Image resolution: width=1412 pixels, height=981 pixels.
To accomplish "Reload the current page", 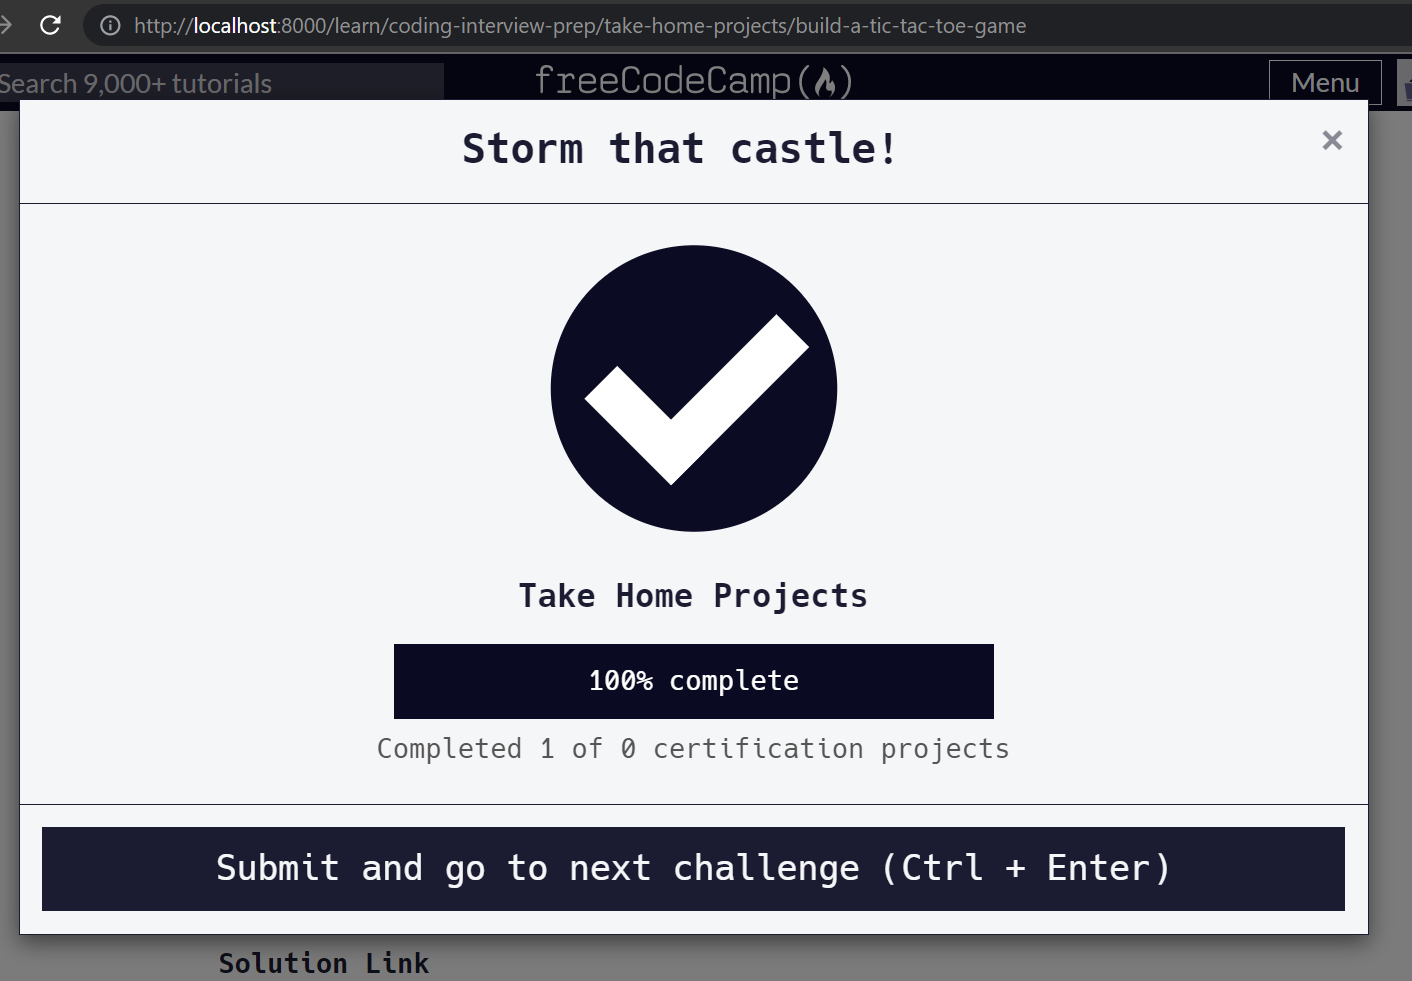I will coord(50,26).
